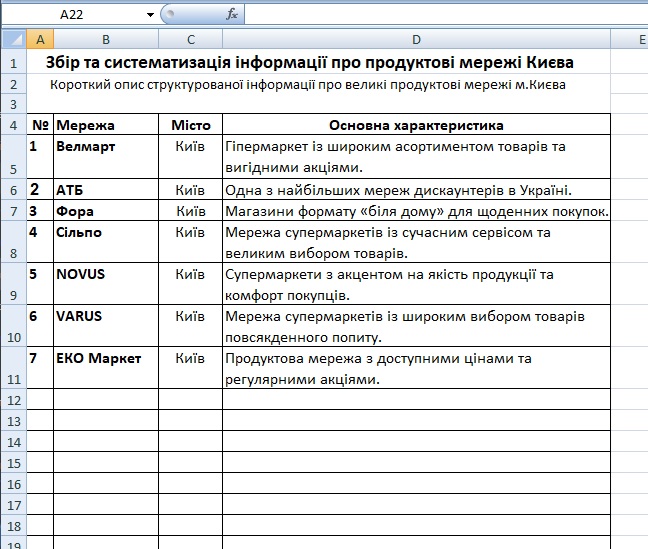Select row 14 header
The image size is (648, 549).
pos(14,442)
